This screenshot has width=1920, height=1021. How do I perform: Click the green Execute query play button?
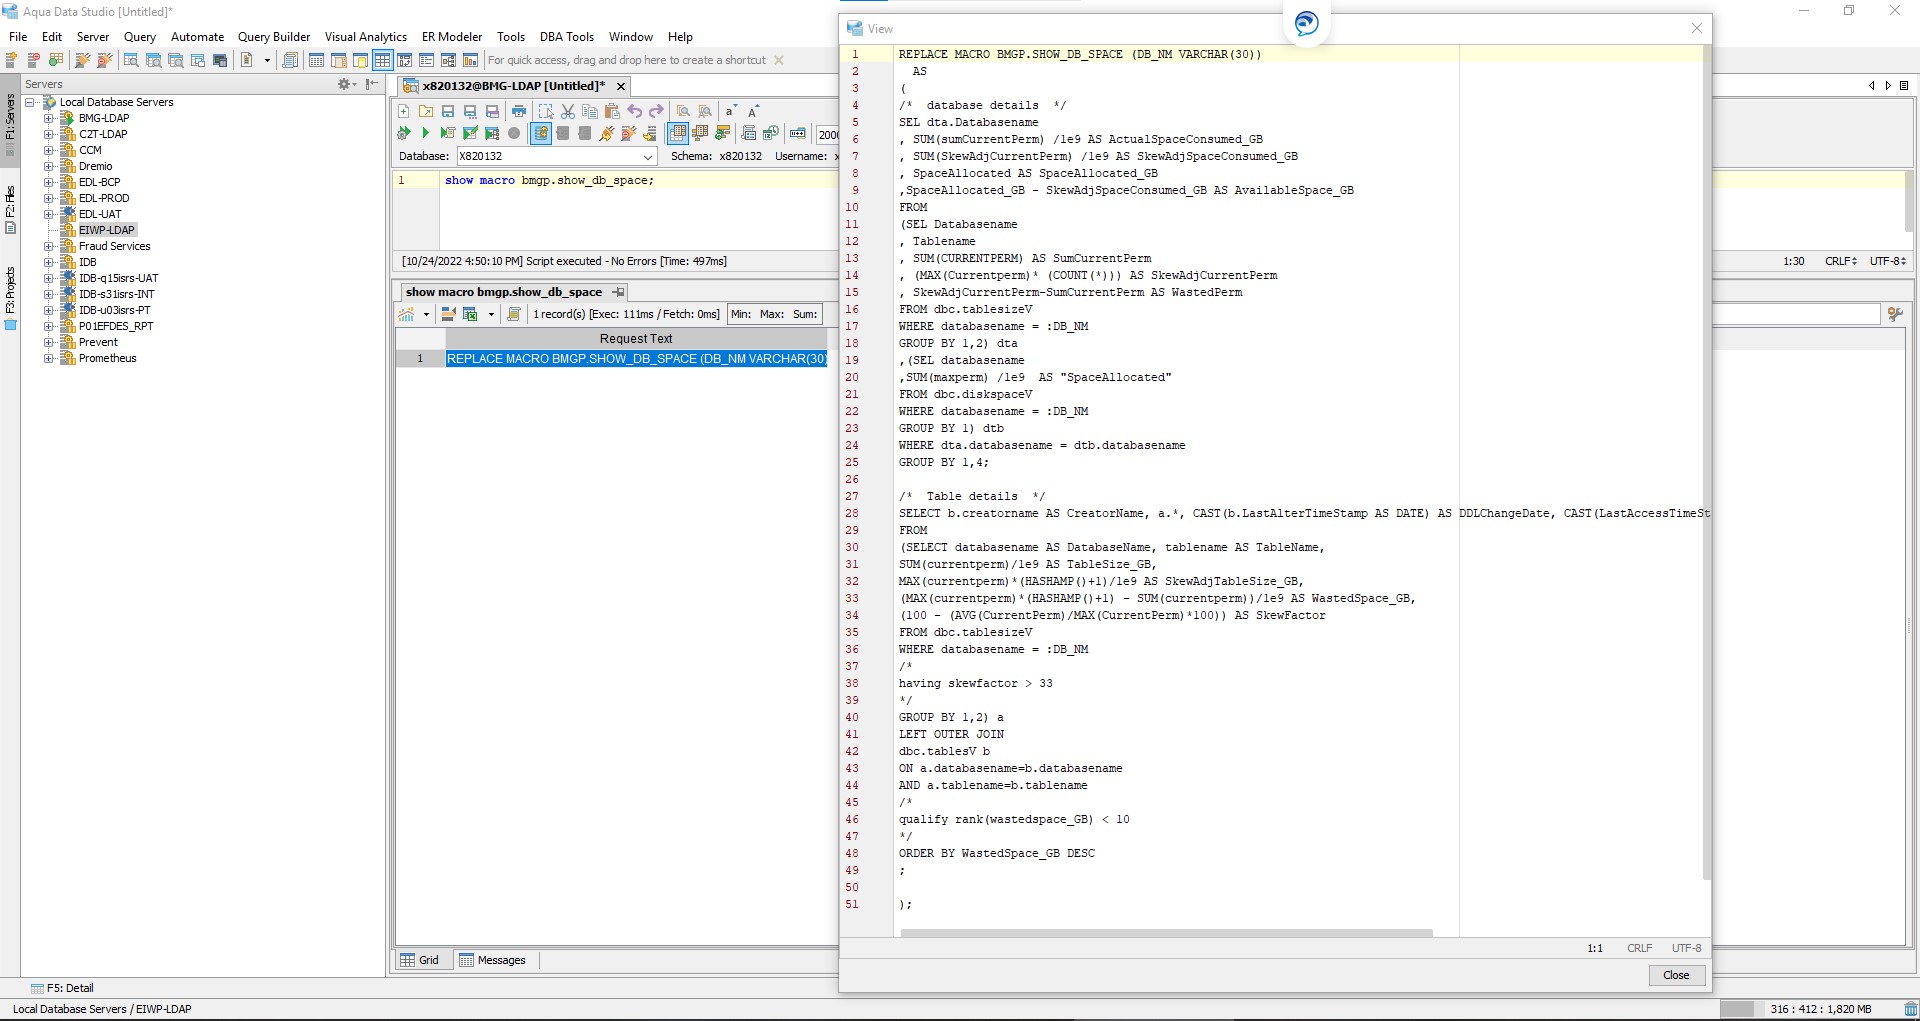pyautogui.click(x=425, y=133)
